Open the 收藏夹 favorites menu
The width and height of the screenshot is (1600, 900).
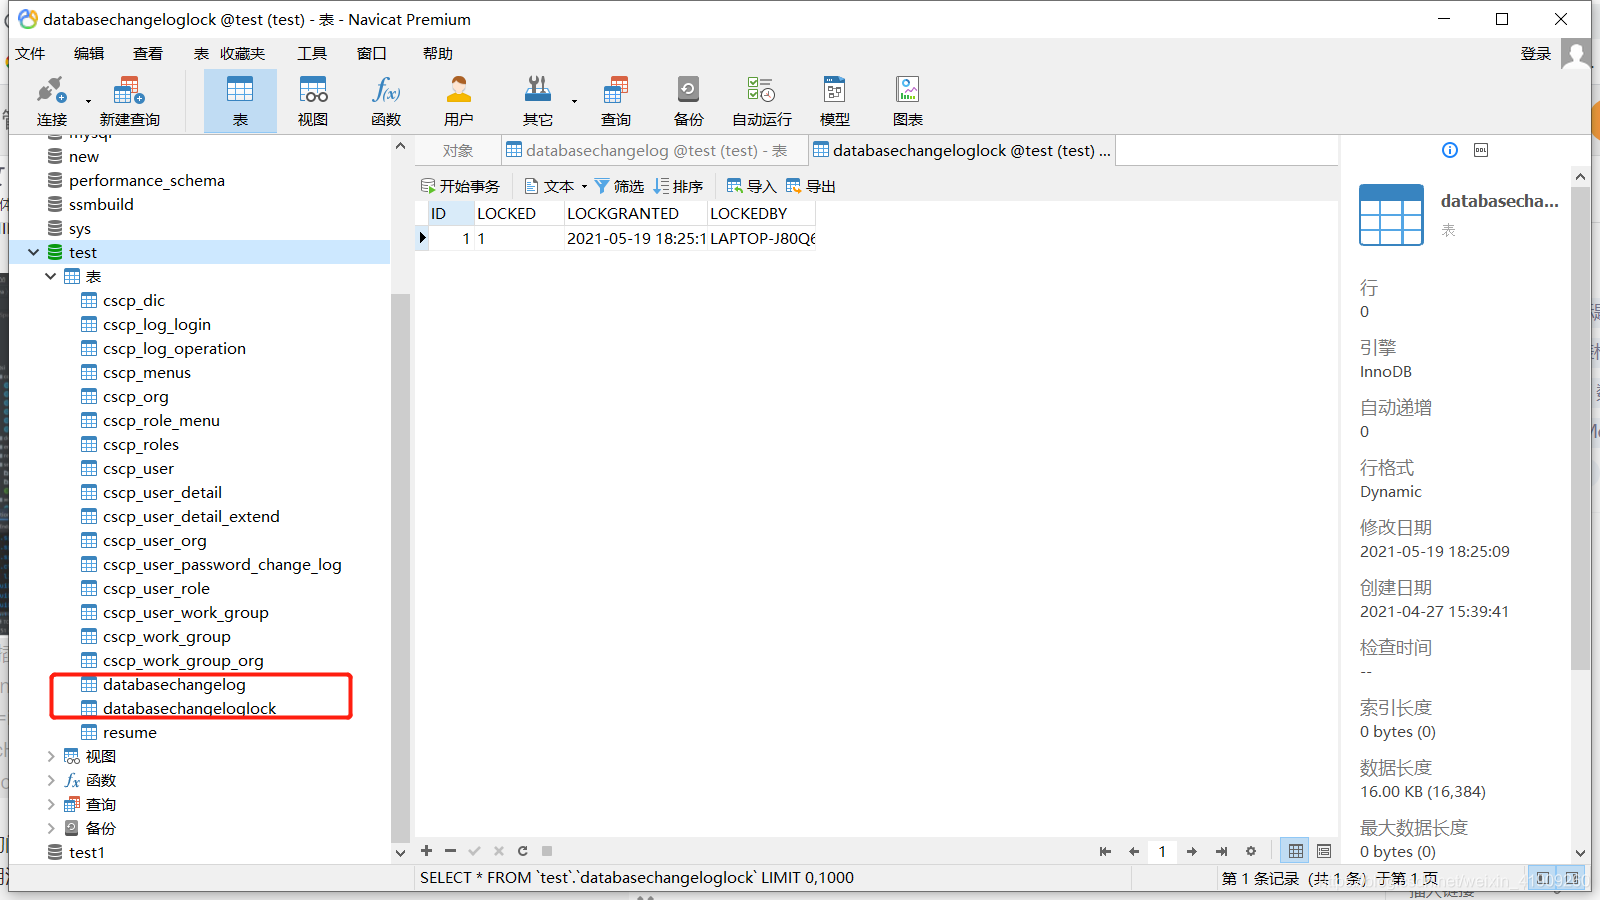click(x=243, y=53)
